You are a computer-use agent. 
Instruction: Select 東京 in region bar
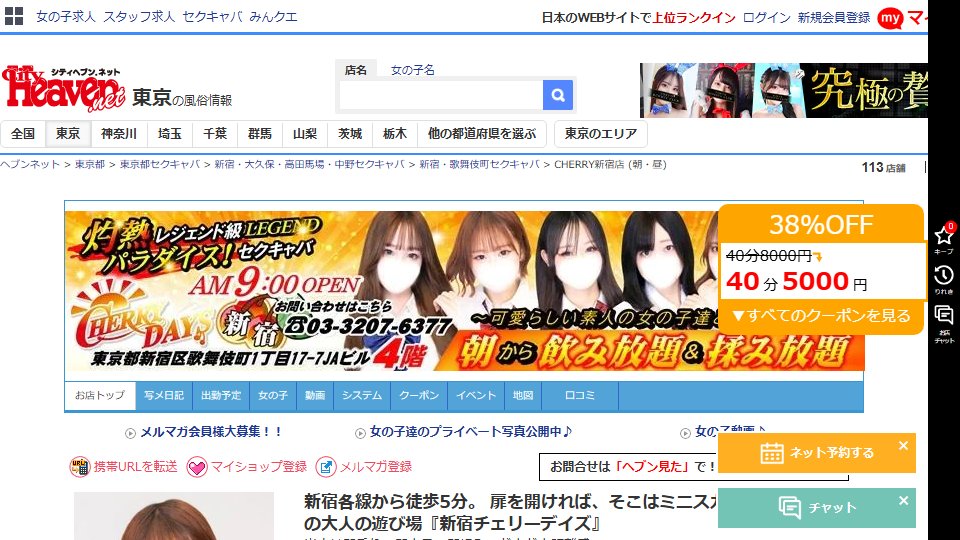click(x=68, y=133)
